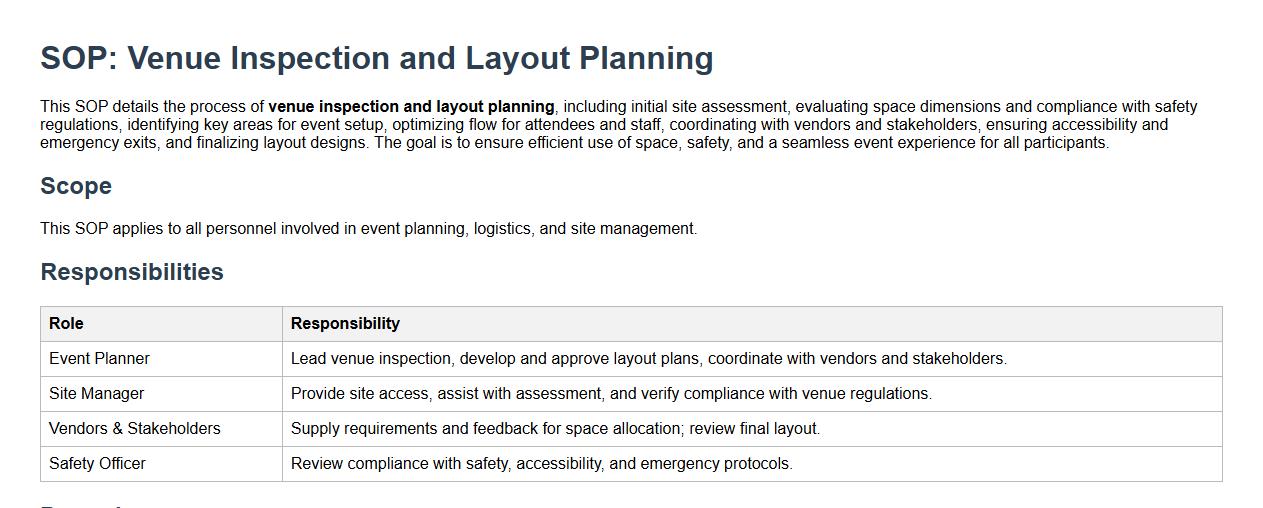Click the 'Provide site access' responsibility cell
The width and height of the screenshot is (1263, 508).
(611, 394)
